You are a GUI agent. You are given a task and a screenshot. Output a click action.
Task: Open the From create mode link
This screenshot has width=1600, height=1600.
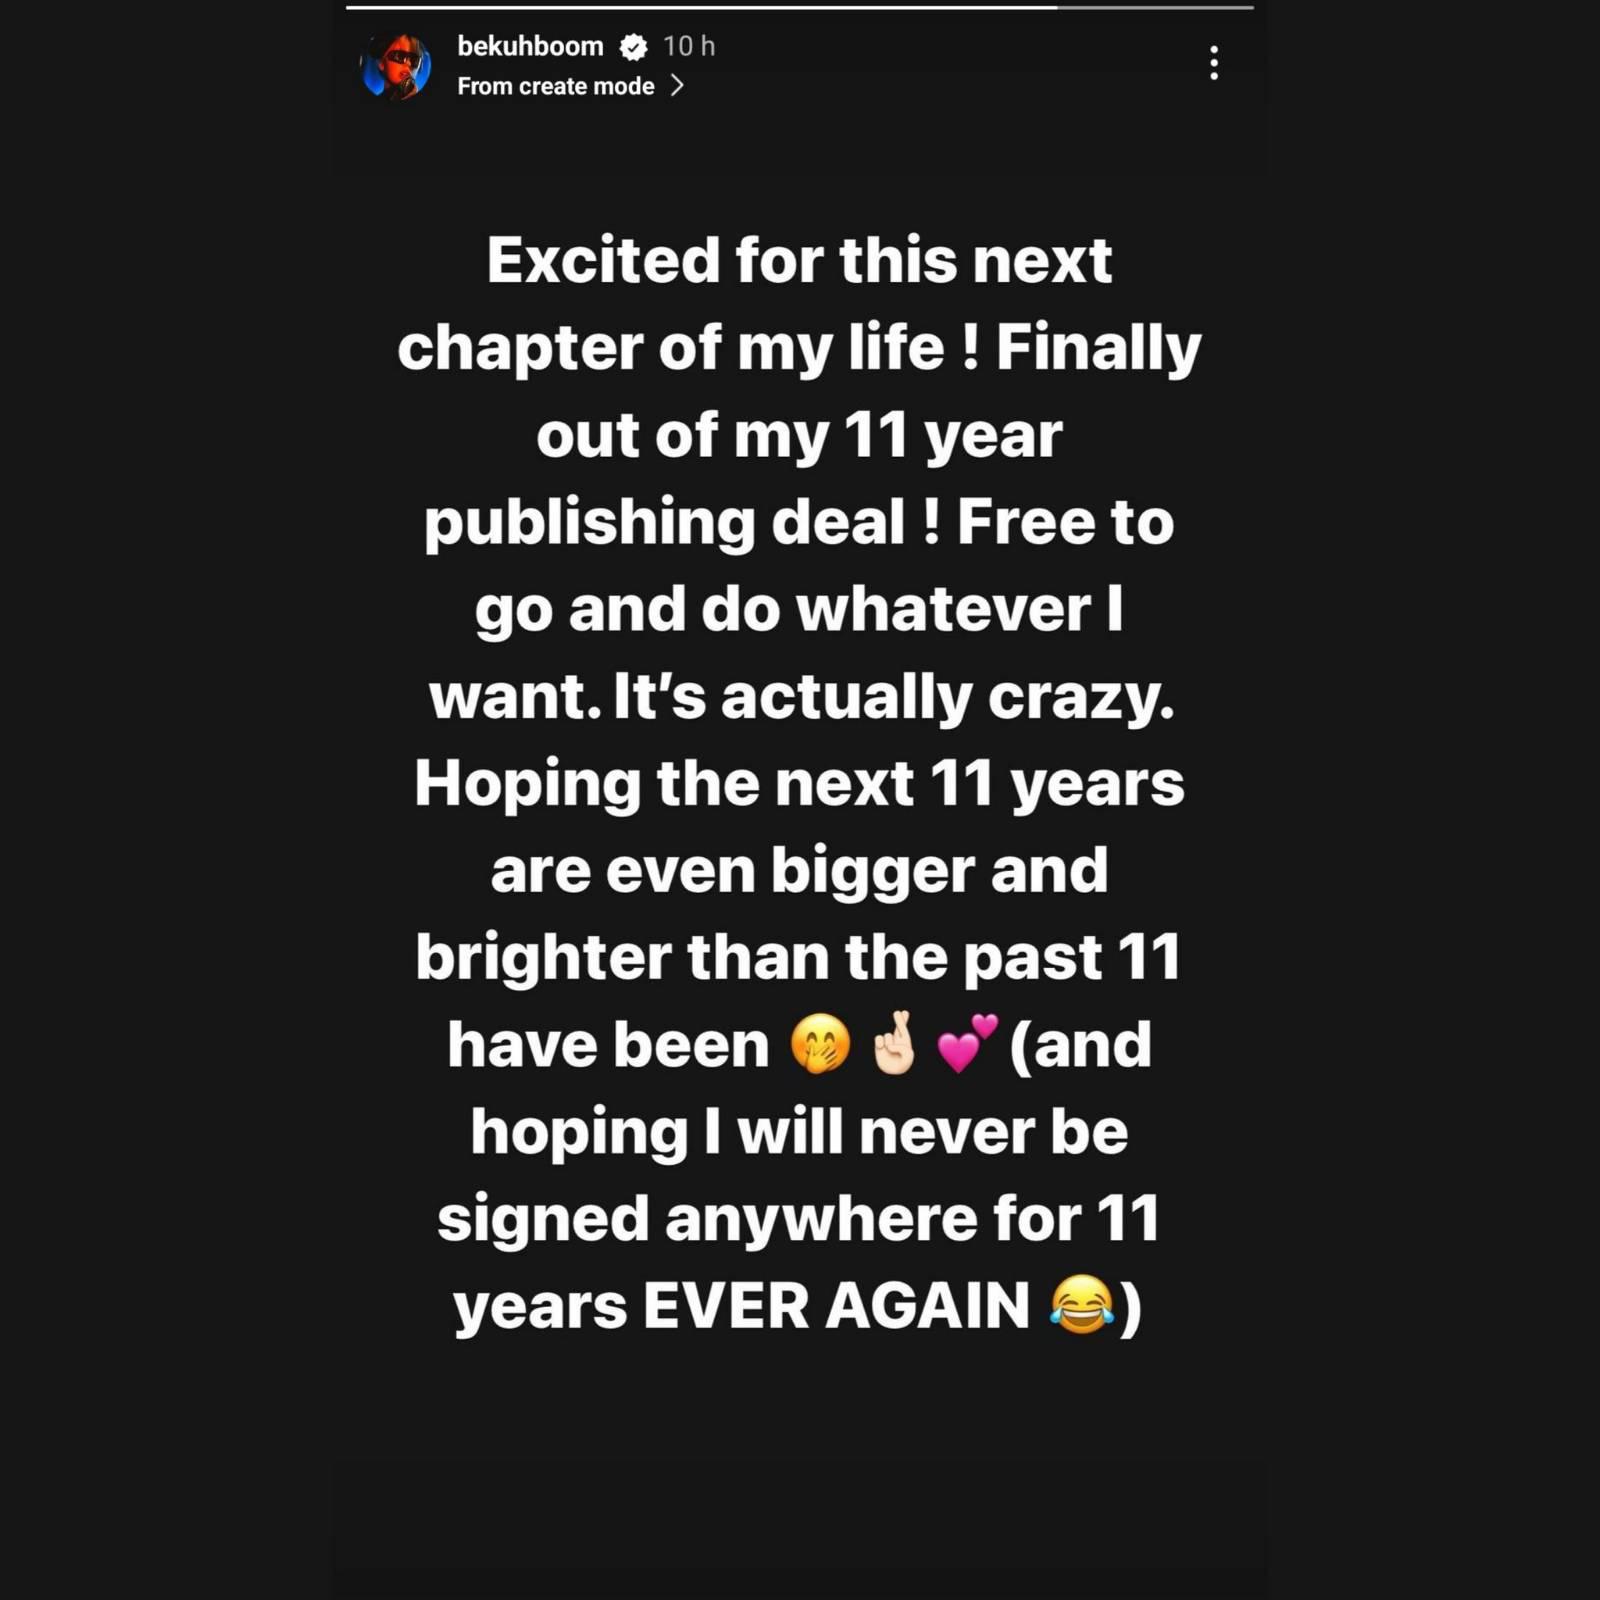tap(556, 86)
